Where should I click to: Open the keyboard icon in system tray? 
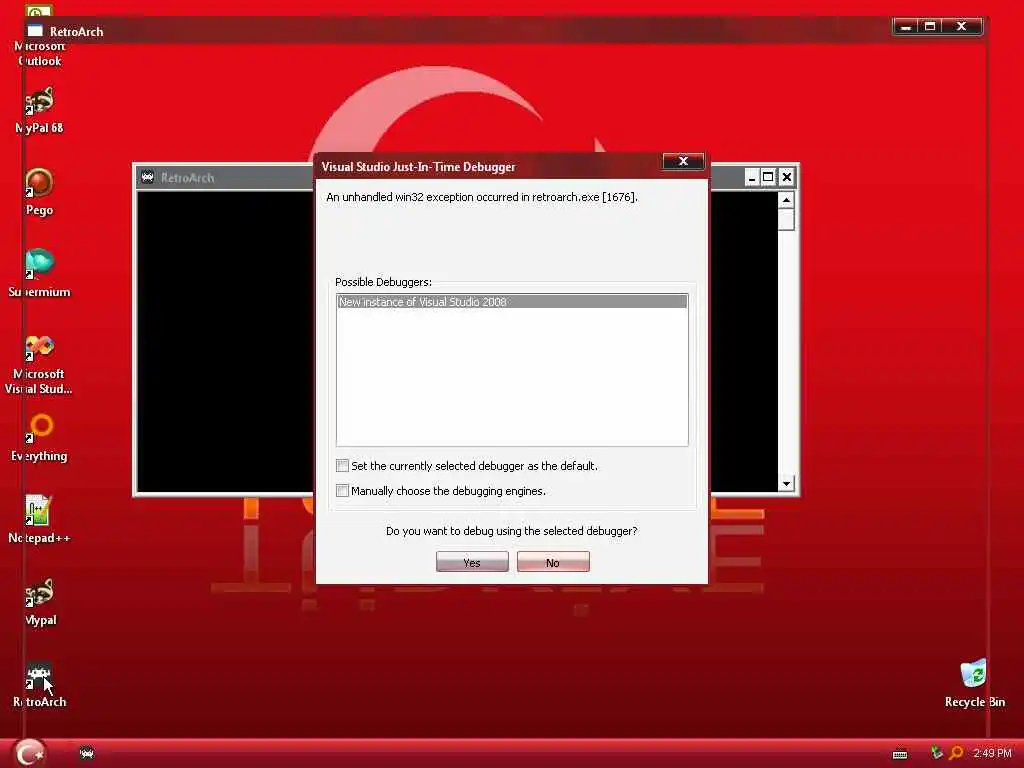coord(900,754)
